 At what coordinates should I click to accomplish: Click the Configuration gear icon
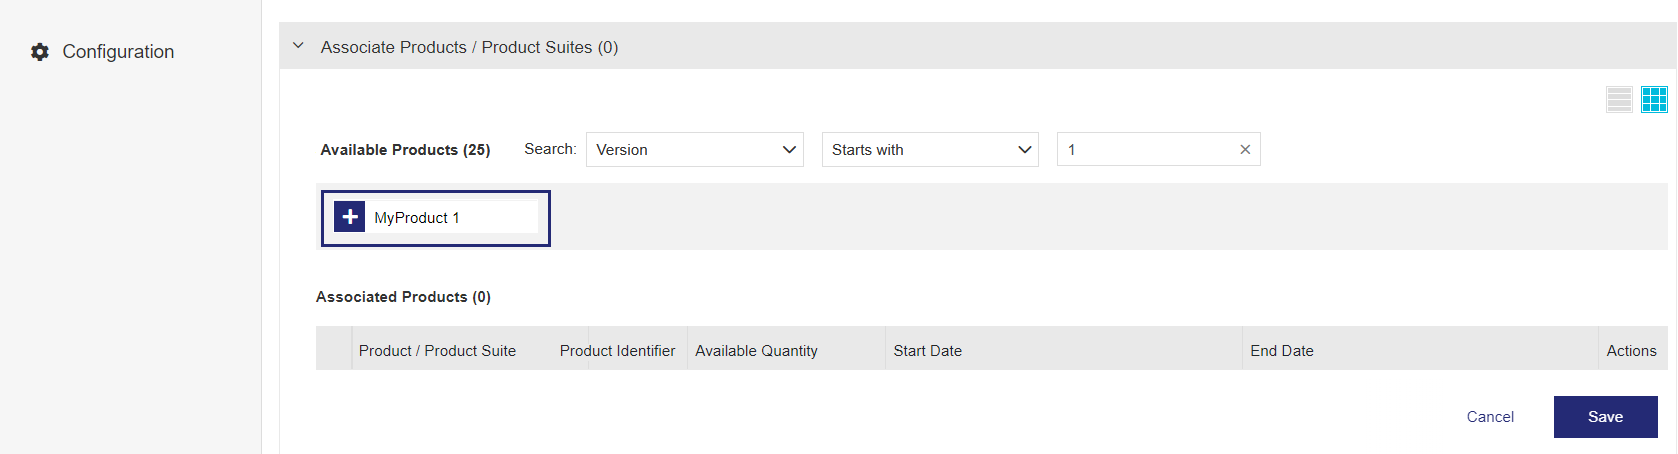point(40,52)
